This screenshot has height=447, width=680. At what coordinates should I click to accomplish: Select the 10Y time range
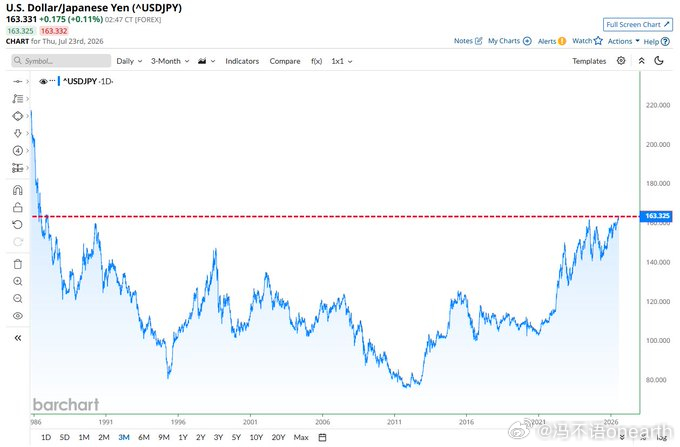click(x=256, y=437)
